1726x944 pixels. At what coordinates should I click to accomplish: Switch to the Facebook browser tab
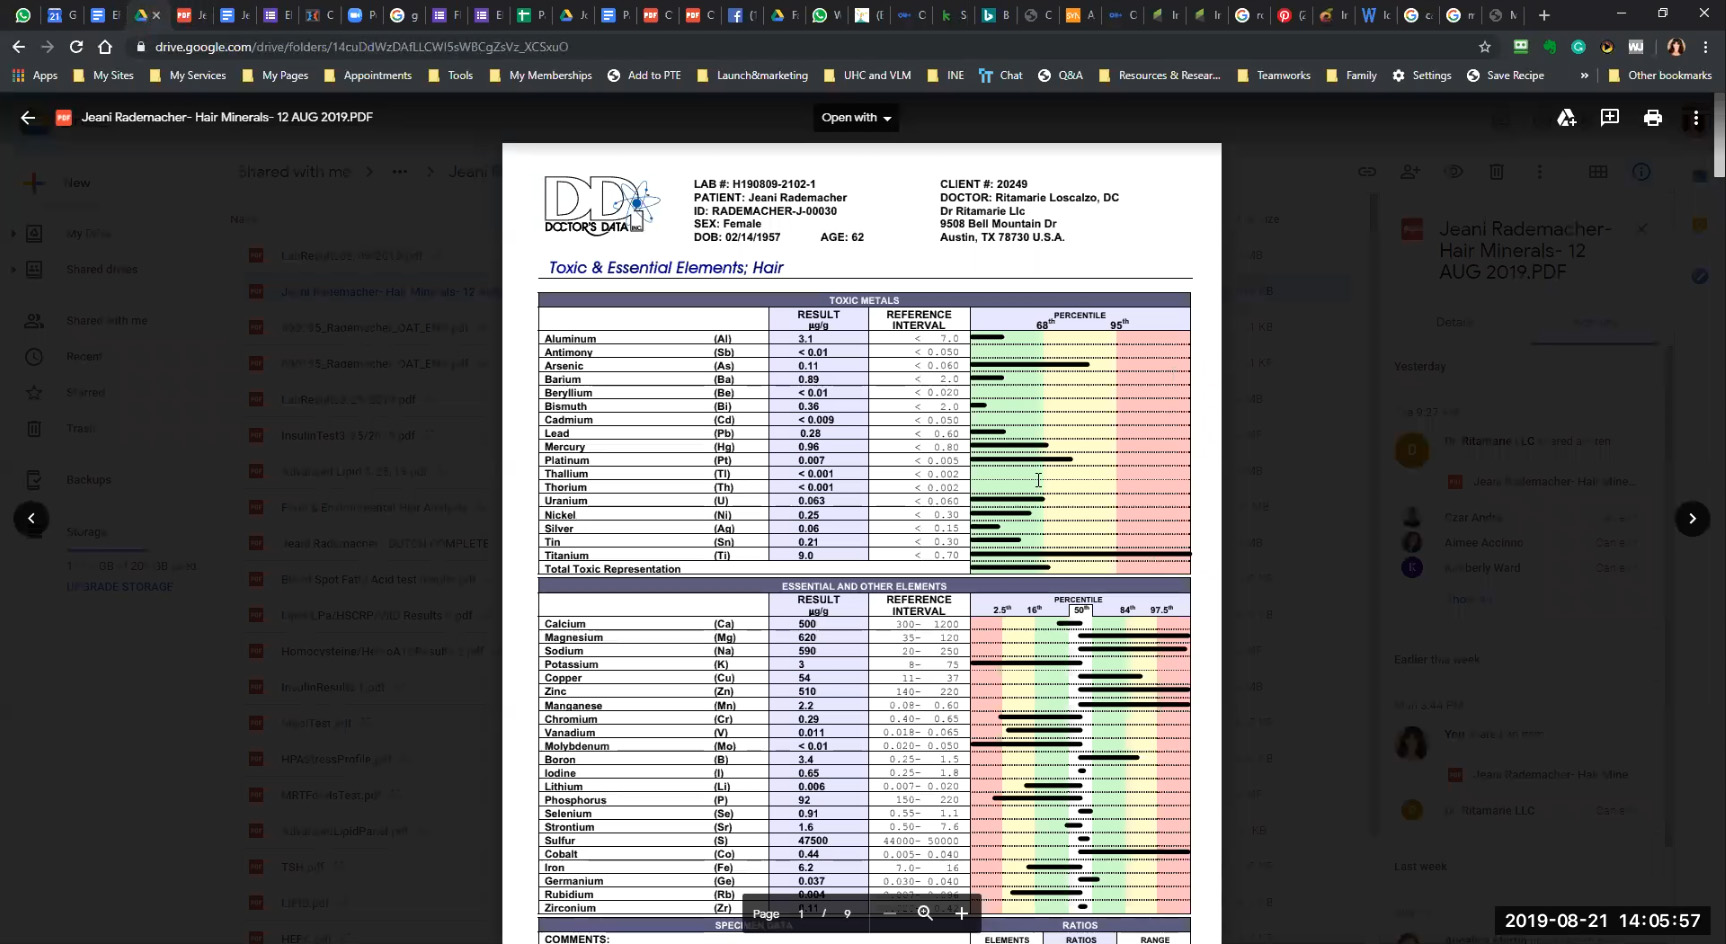pyautogui.click(x=742, y=15)
